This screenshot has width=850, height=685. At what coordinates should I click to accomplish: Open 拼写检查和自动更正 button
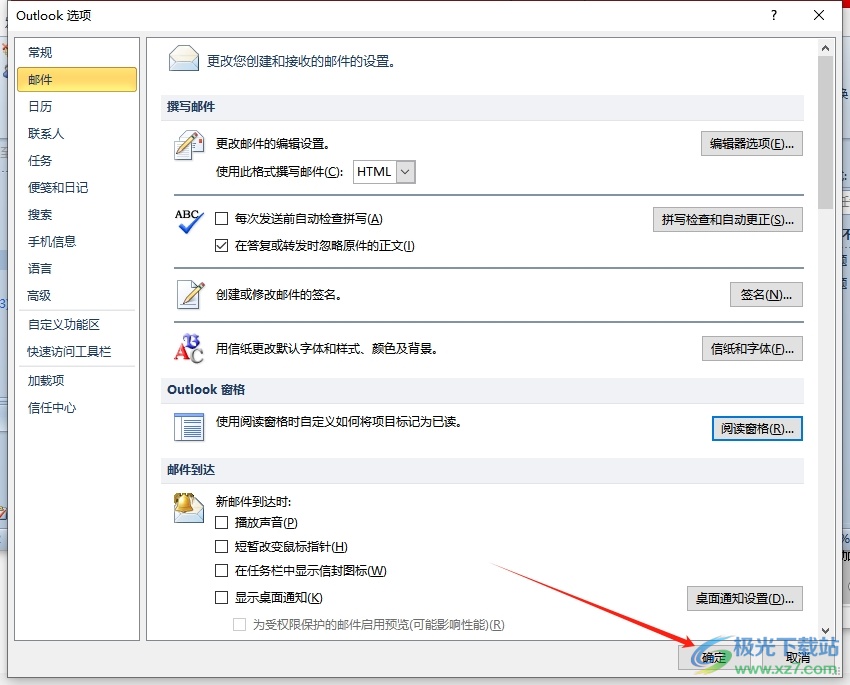(727, 219)
